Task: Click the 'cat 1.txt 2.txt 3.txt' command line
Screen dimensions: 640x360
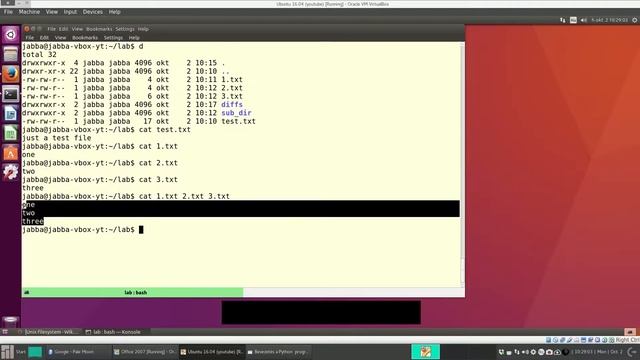Action: tap(184, 196)
